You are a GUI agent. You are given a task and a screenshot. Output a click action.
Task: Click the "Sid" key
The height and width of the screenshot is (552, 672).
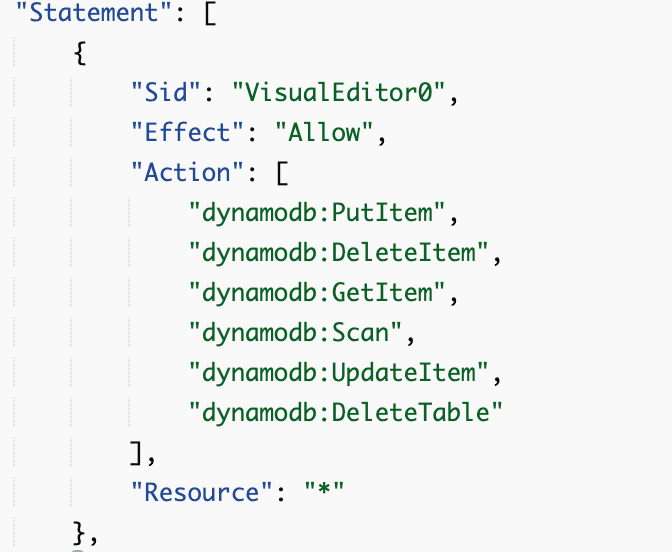pos(166,93)
